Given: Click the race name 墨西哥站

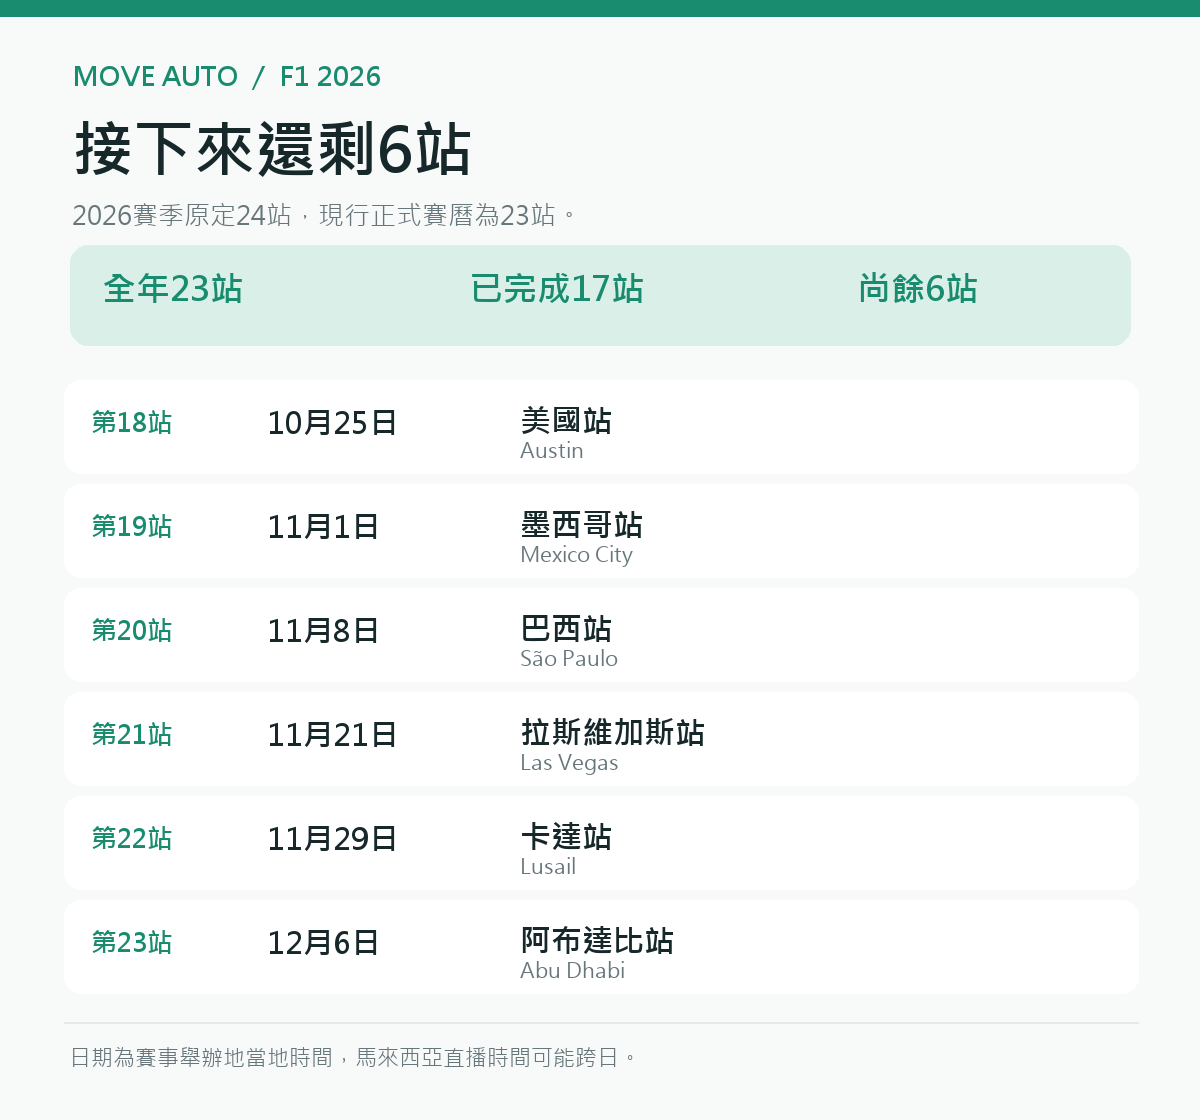Looking at the screenshot, I should click(x=582, y=525).
